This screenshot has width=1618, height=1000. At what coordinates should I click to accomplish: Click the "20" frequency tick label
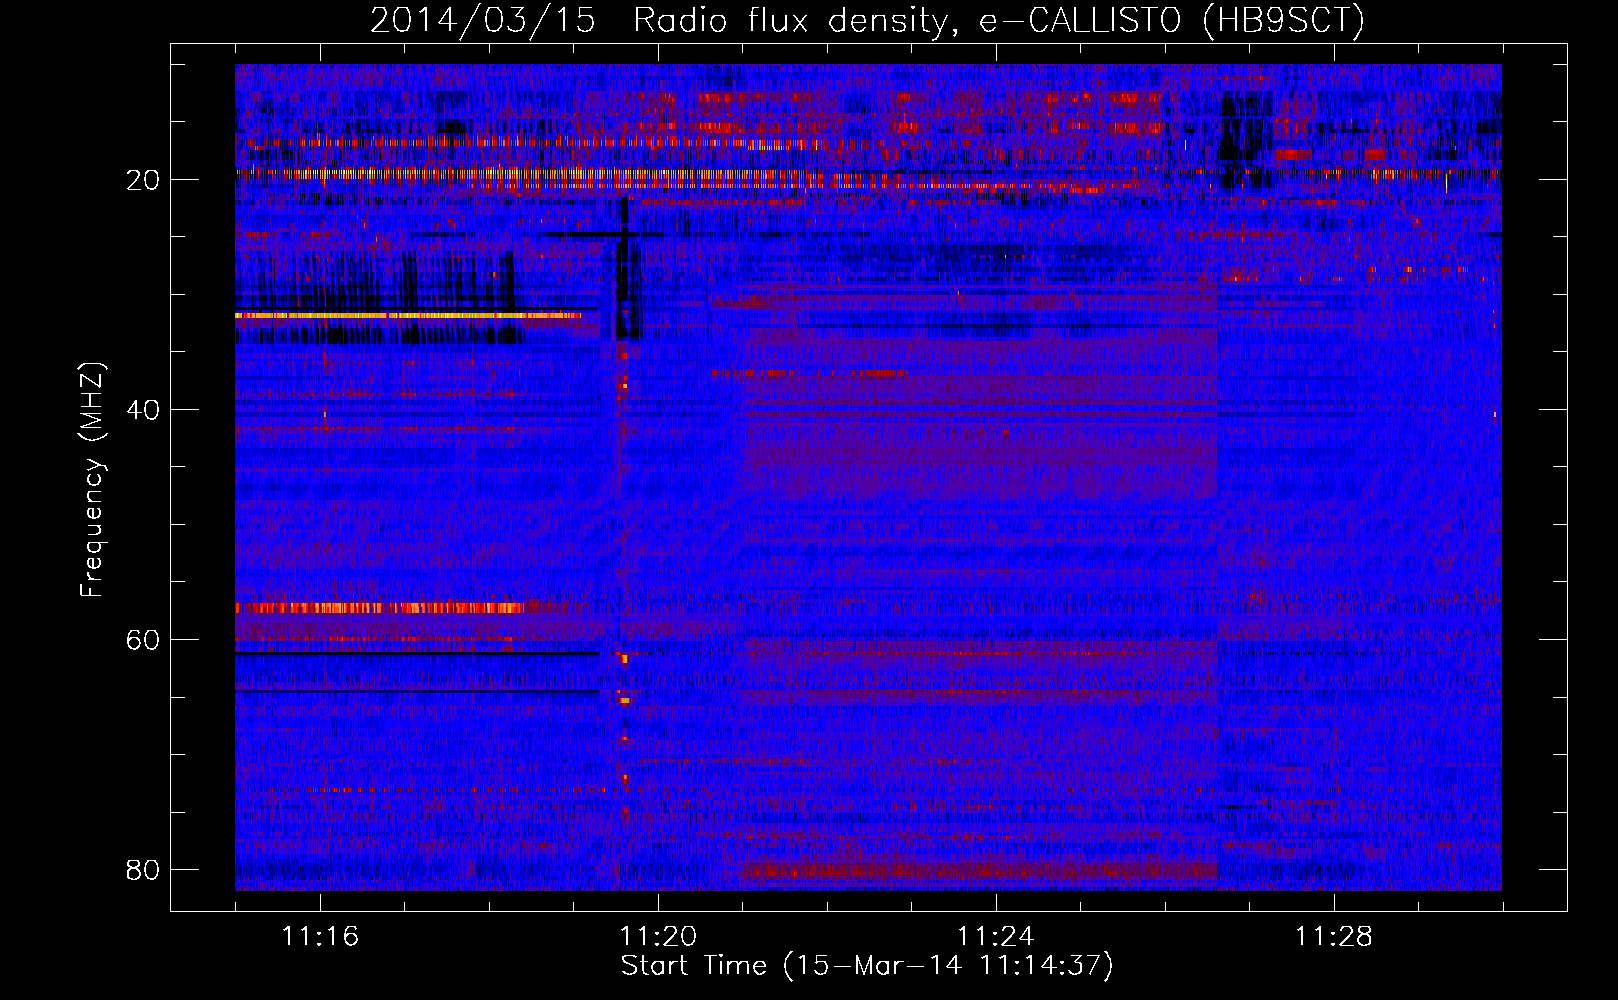click(x=143, y=180)
